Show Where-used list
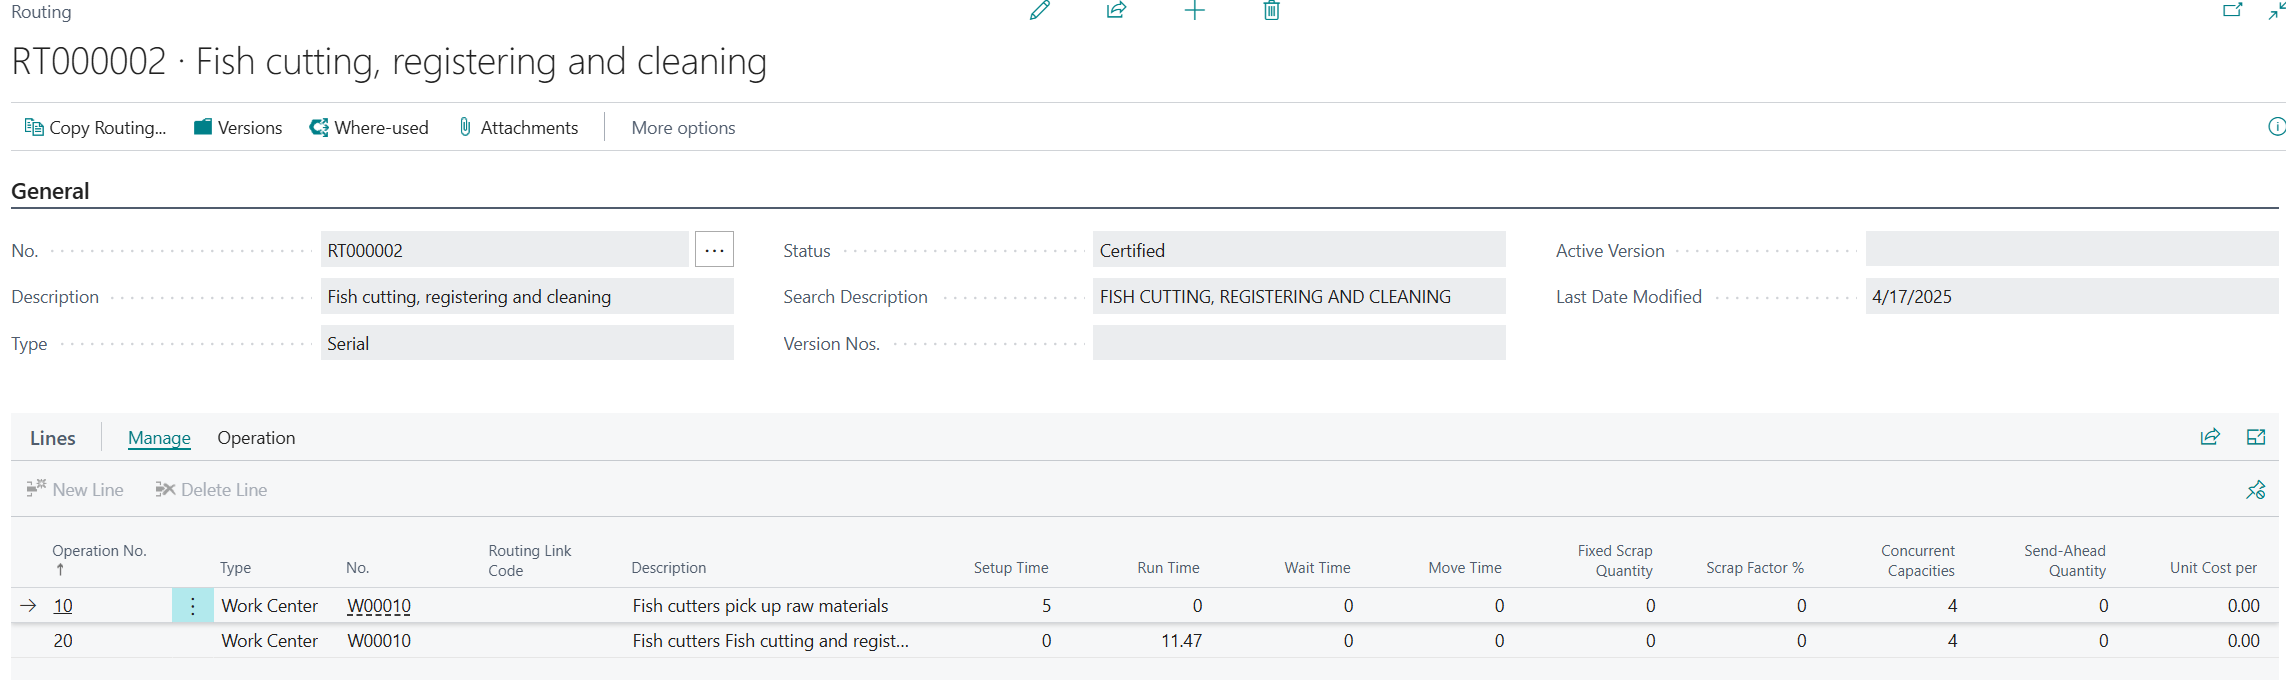The image size is (2286, 680). coord(369,128)
